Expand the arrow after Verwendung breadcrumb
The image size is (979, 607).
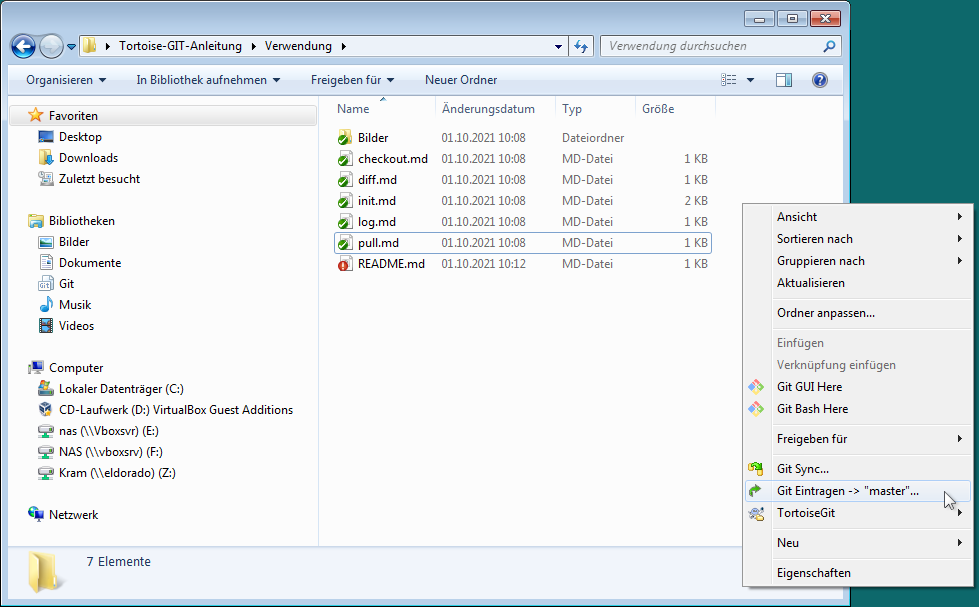[343, 46]
